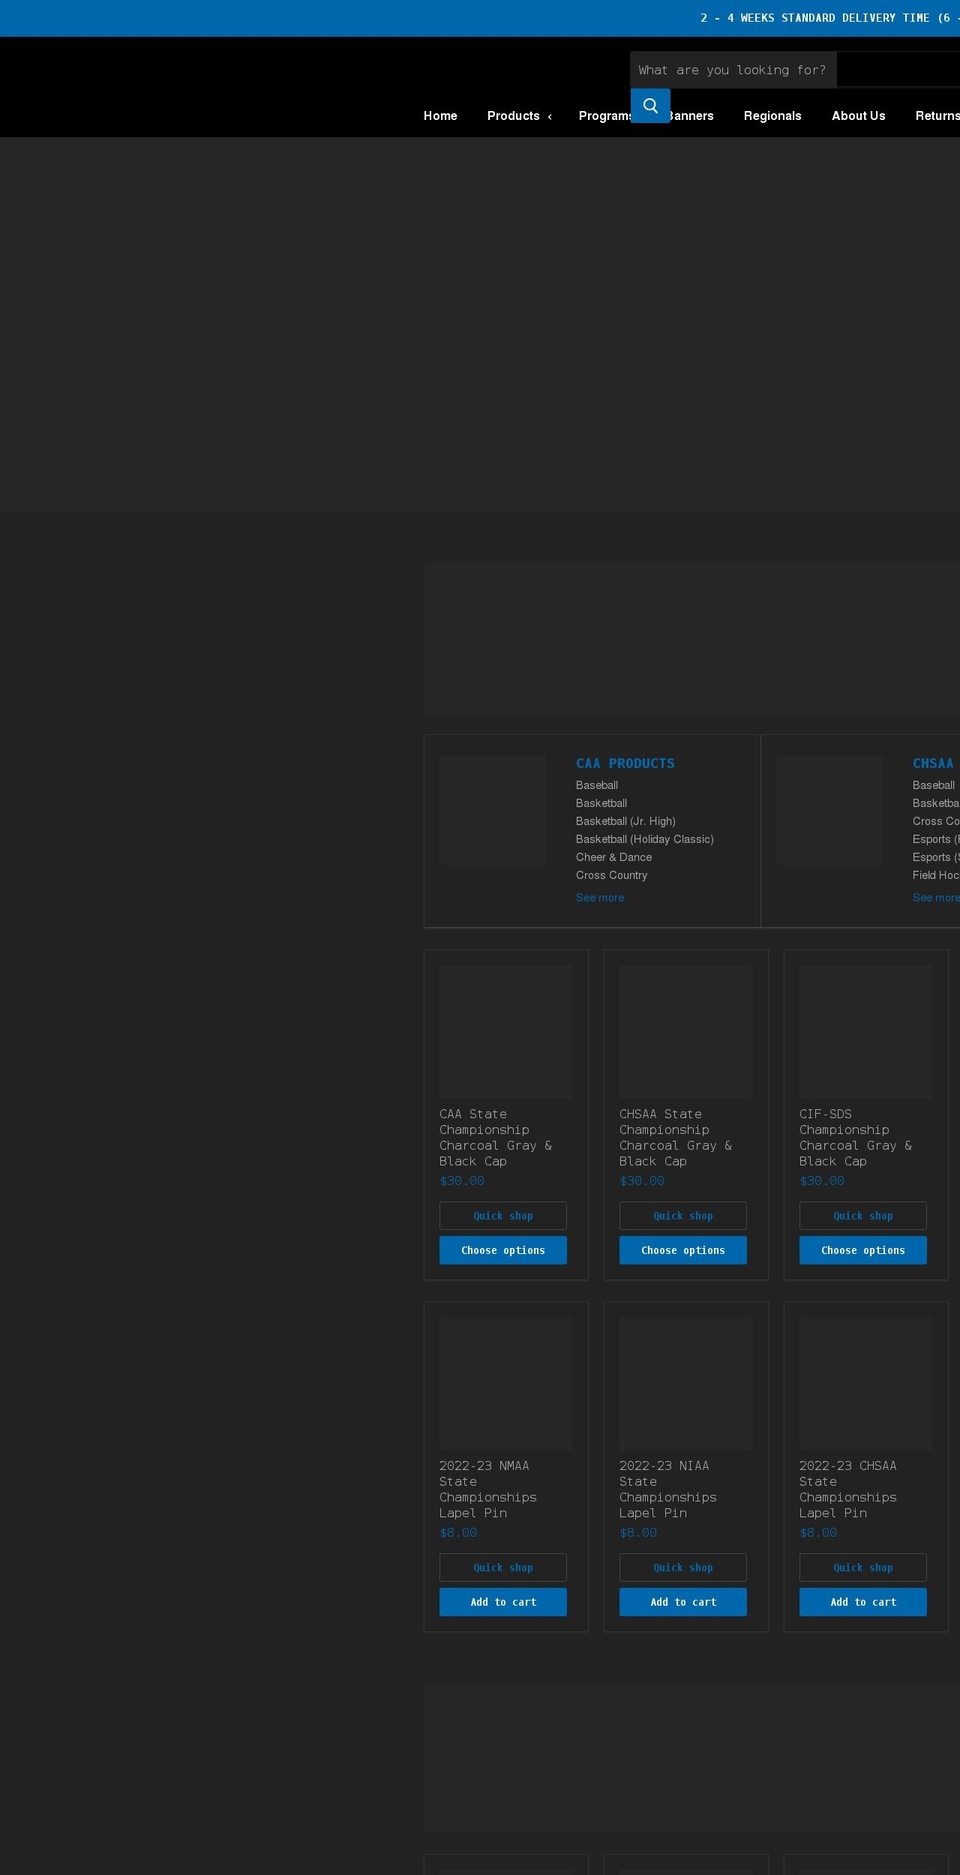Quick shop the 2022-23 CHSAA Lapel Pin

coord(863,1568)
